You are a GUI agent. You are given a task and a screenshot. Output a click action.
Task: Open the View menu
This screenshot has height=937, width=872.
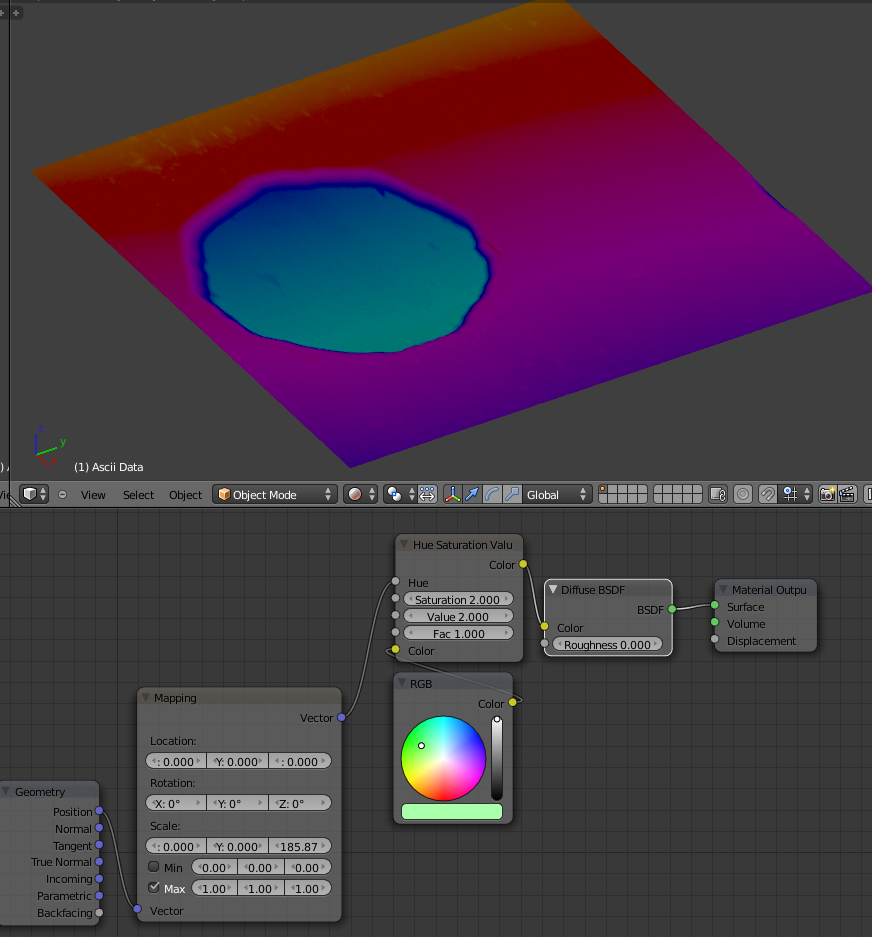point(93,494)
